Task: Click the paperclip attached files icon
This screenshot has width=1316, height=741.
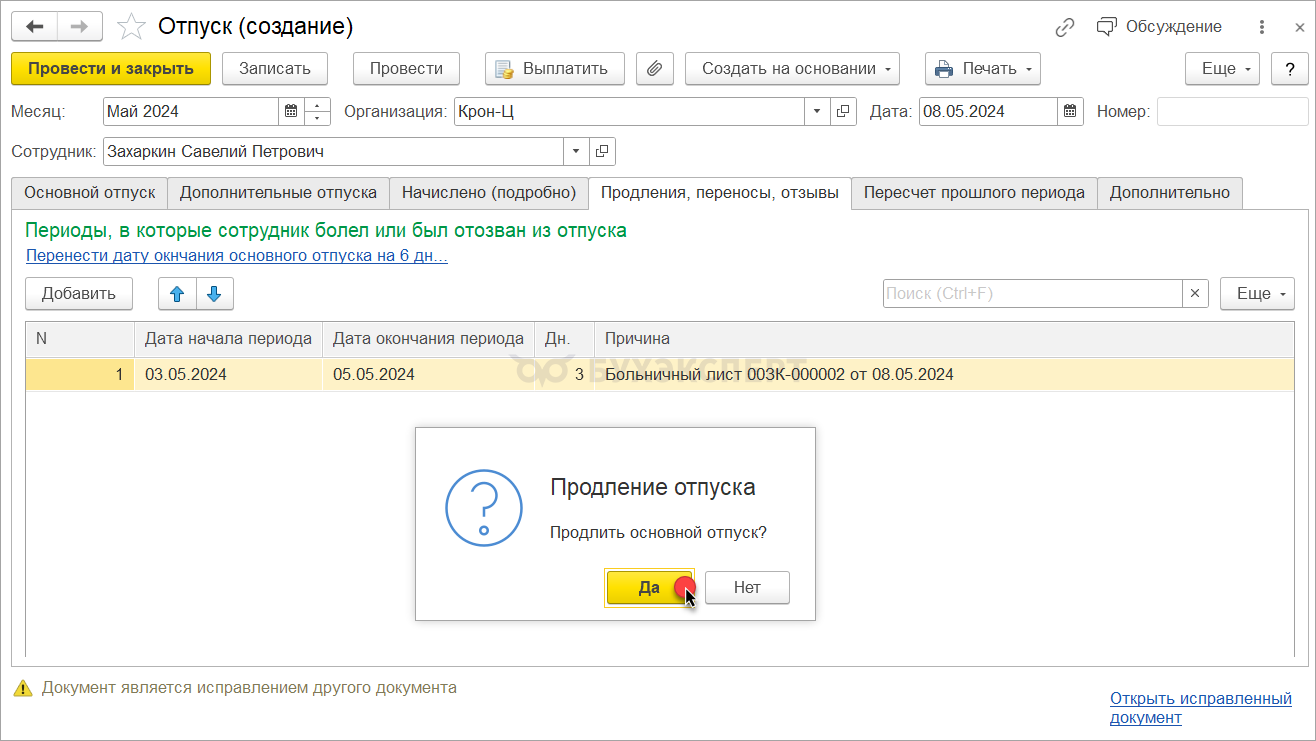Action: pos(655,69)
